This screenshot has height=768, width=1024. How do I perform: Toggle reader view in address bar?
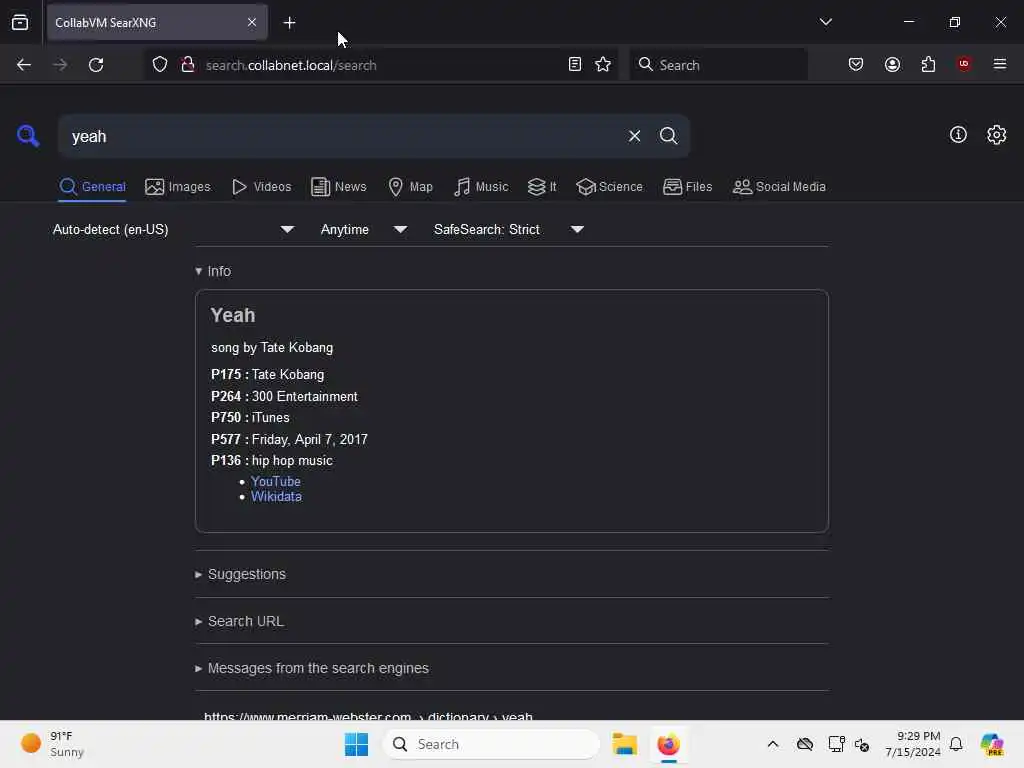pos(575,64)
